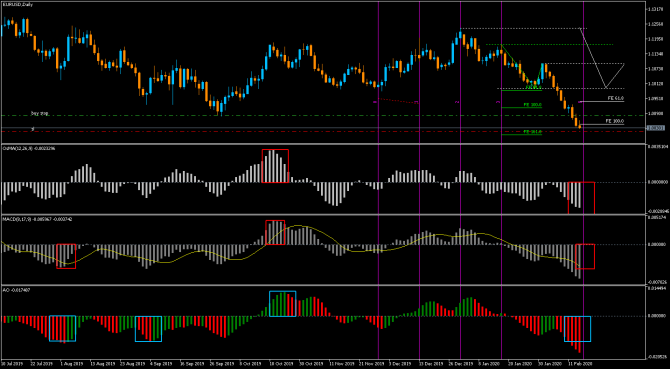Click the white FE 100.0 Fibonacci label
Image resolution: width=670 pixels, height=369 pixels.
click(614, 121)
